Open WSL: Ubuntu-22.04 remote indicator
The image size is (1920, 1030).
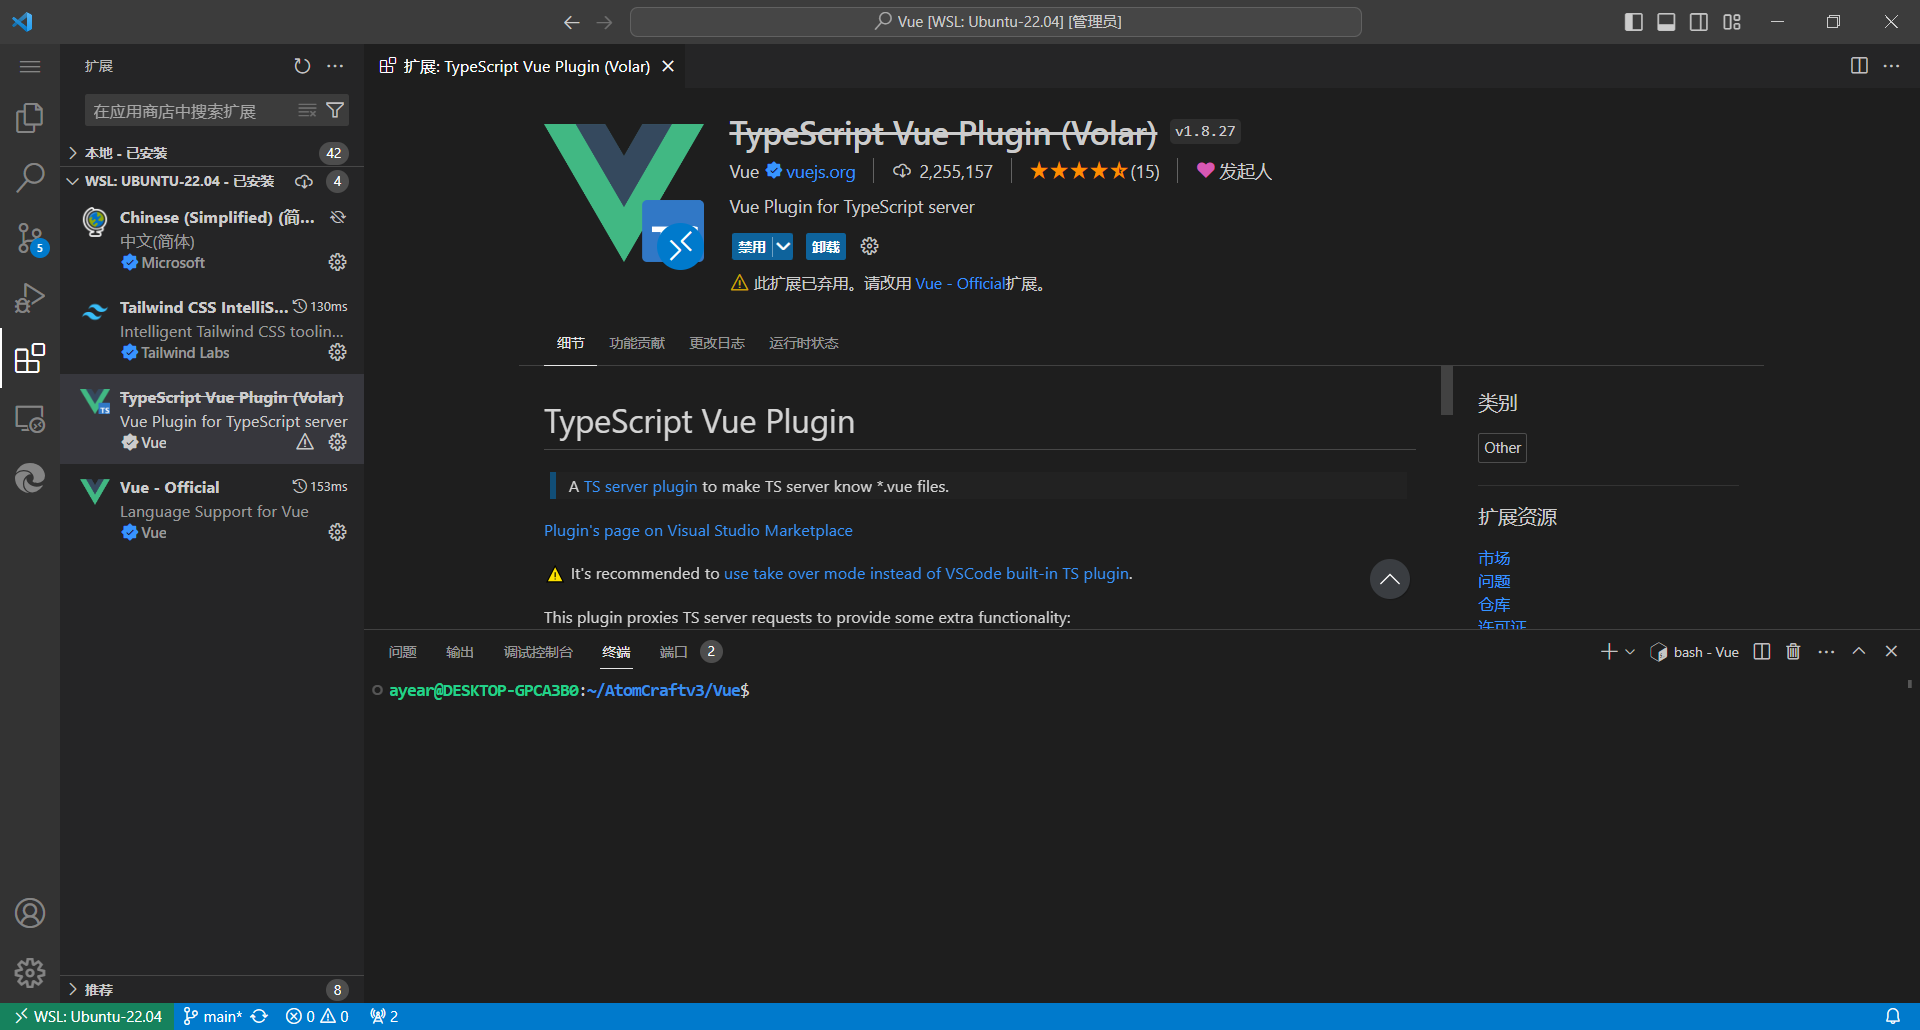point(88,1016)
